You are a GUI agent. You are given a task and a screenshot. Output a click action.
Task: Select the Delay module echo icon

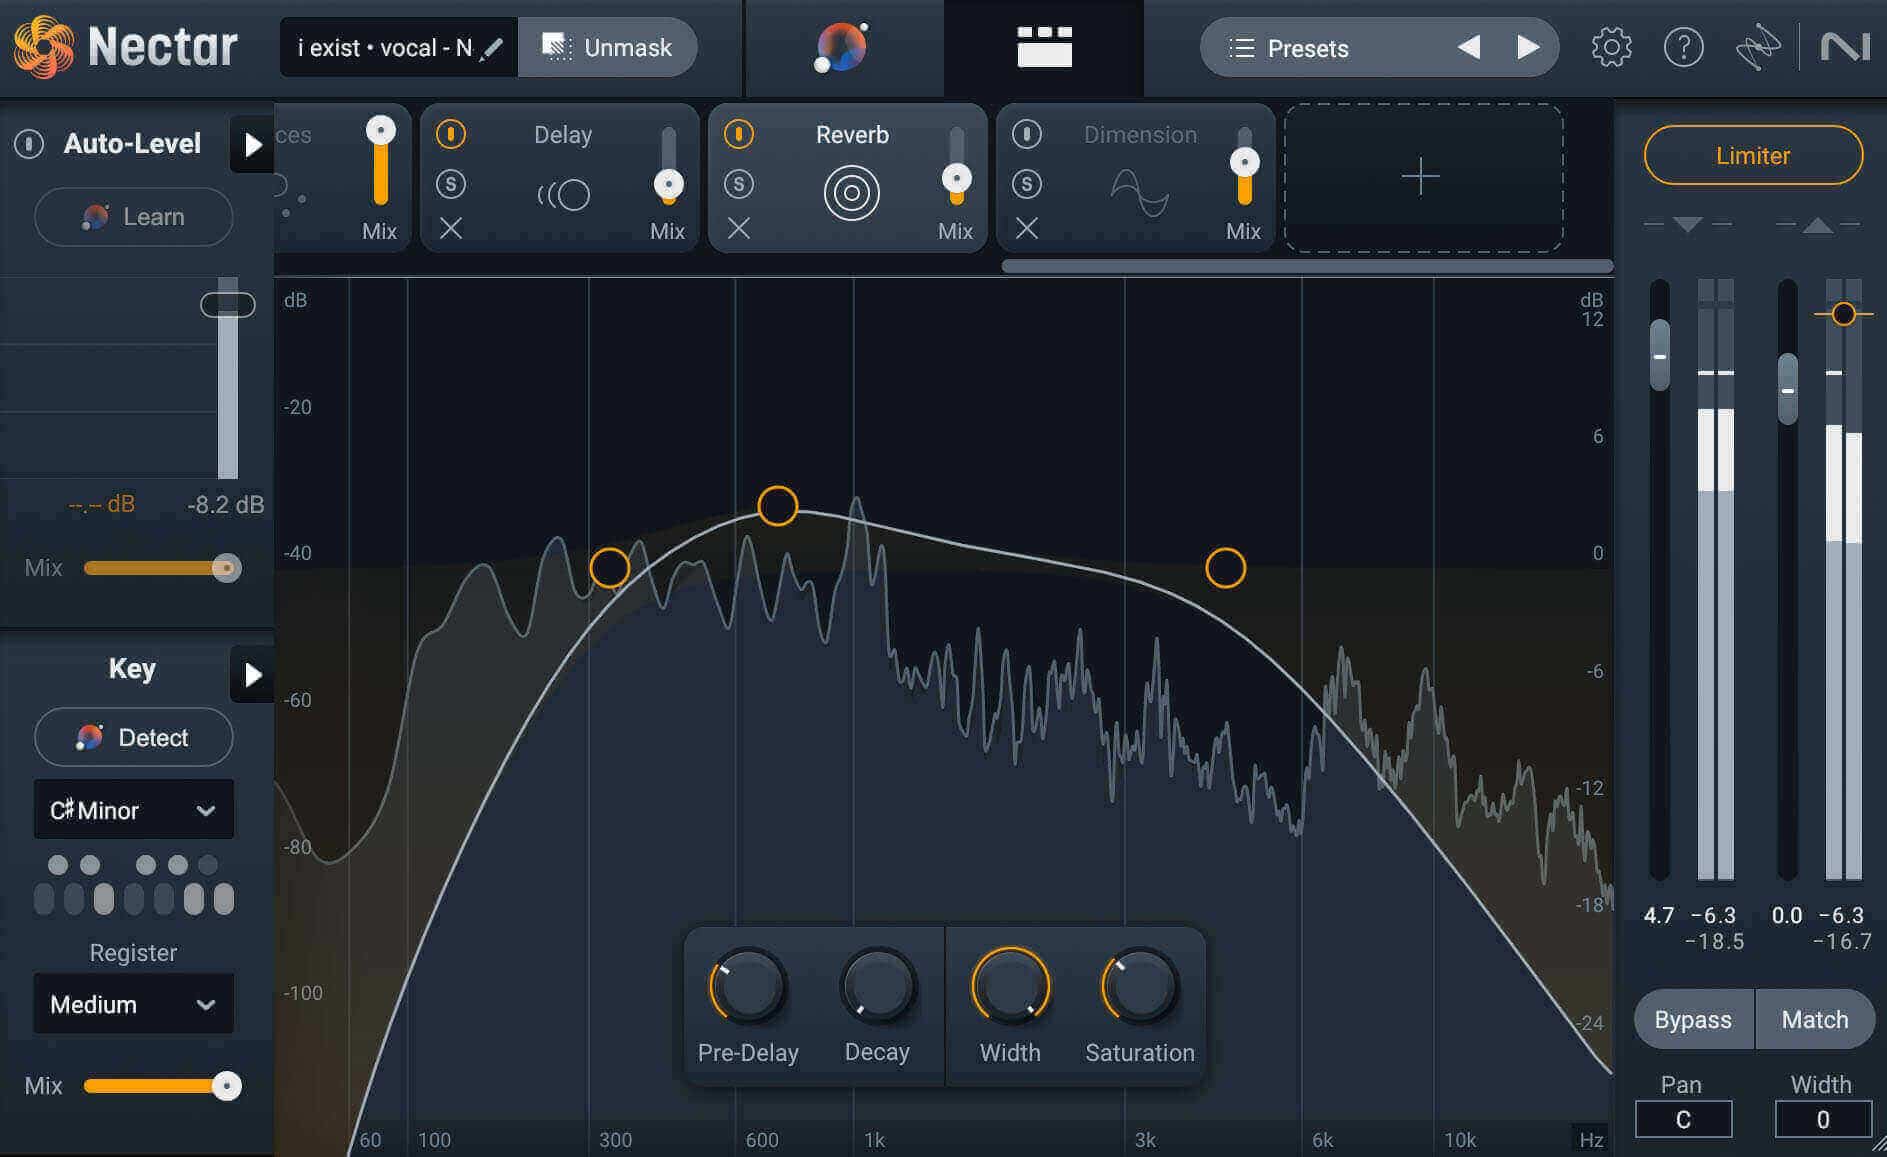coord(563,194)
